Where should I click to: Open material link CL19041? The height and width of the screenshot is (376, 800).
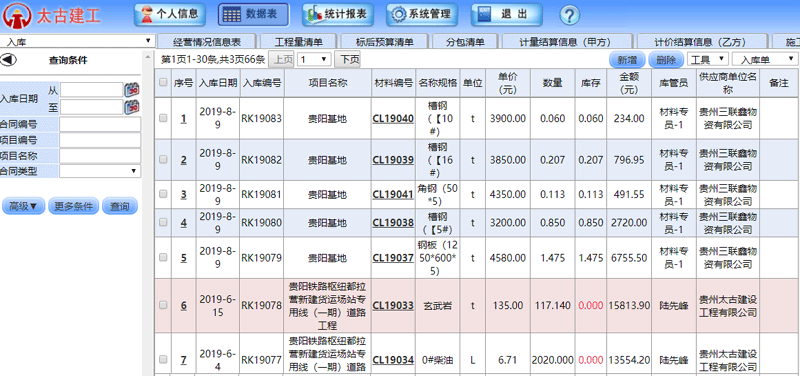pos(393,194)
